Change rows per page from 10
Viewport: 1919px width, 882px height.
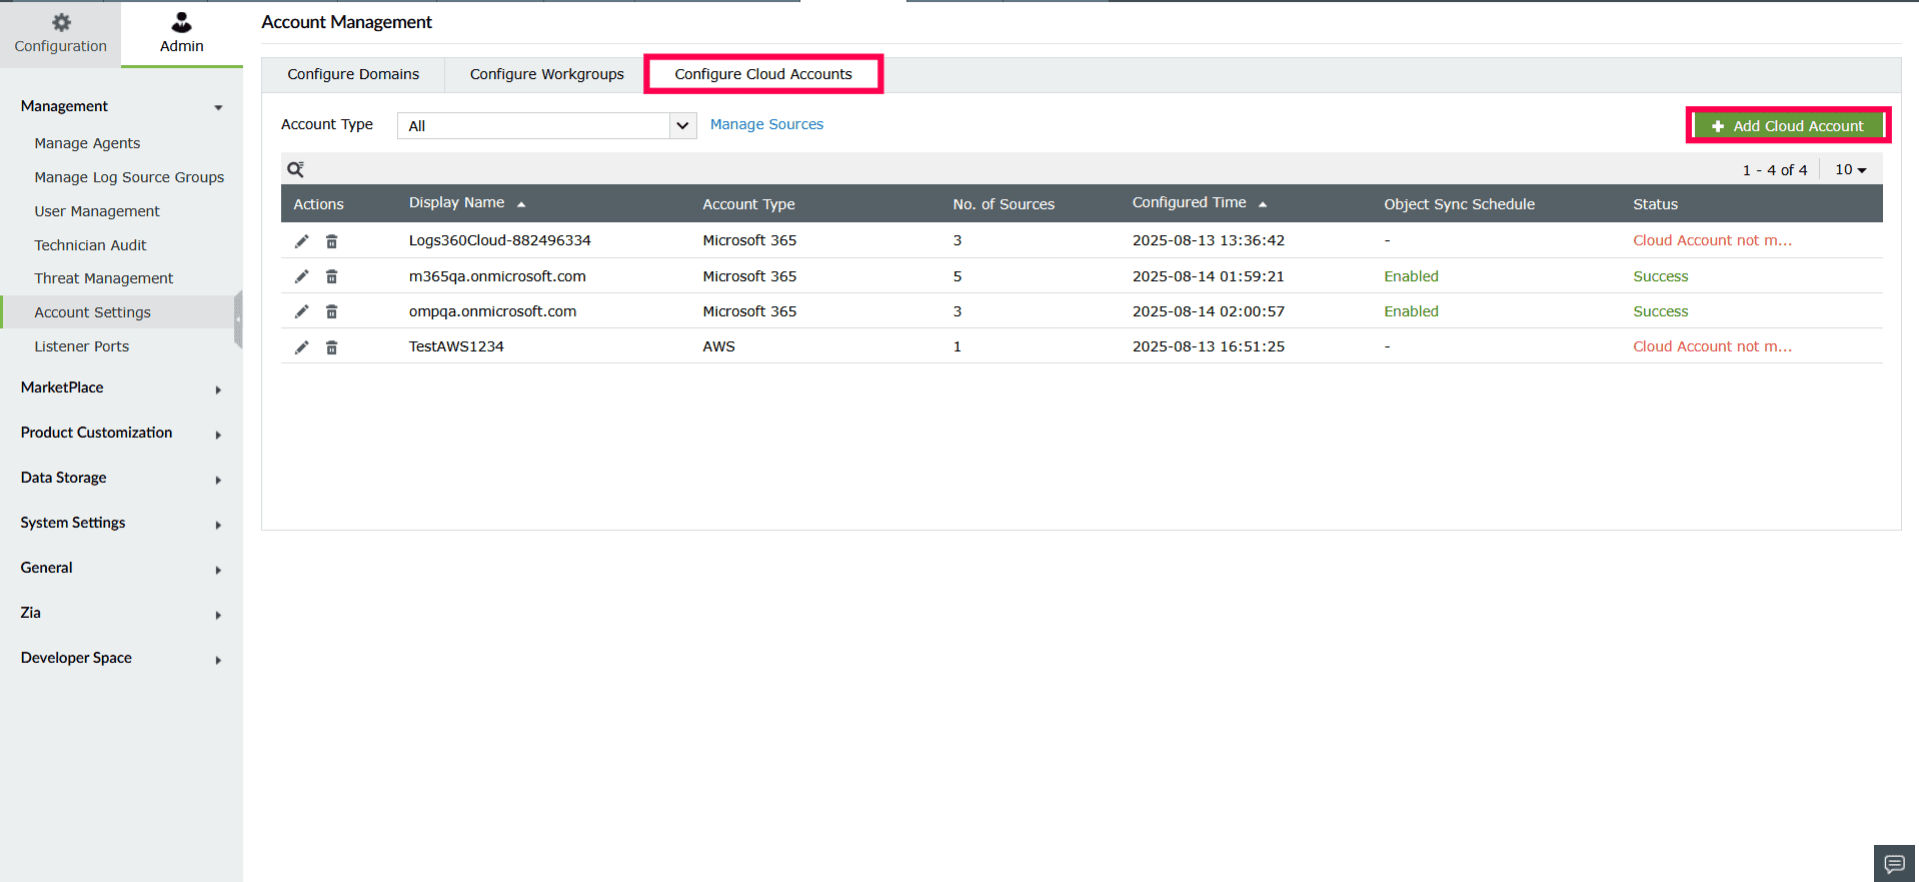(x=1850, y=170)
